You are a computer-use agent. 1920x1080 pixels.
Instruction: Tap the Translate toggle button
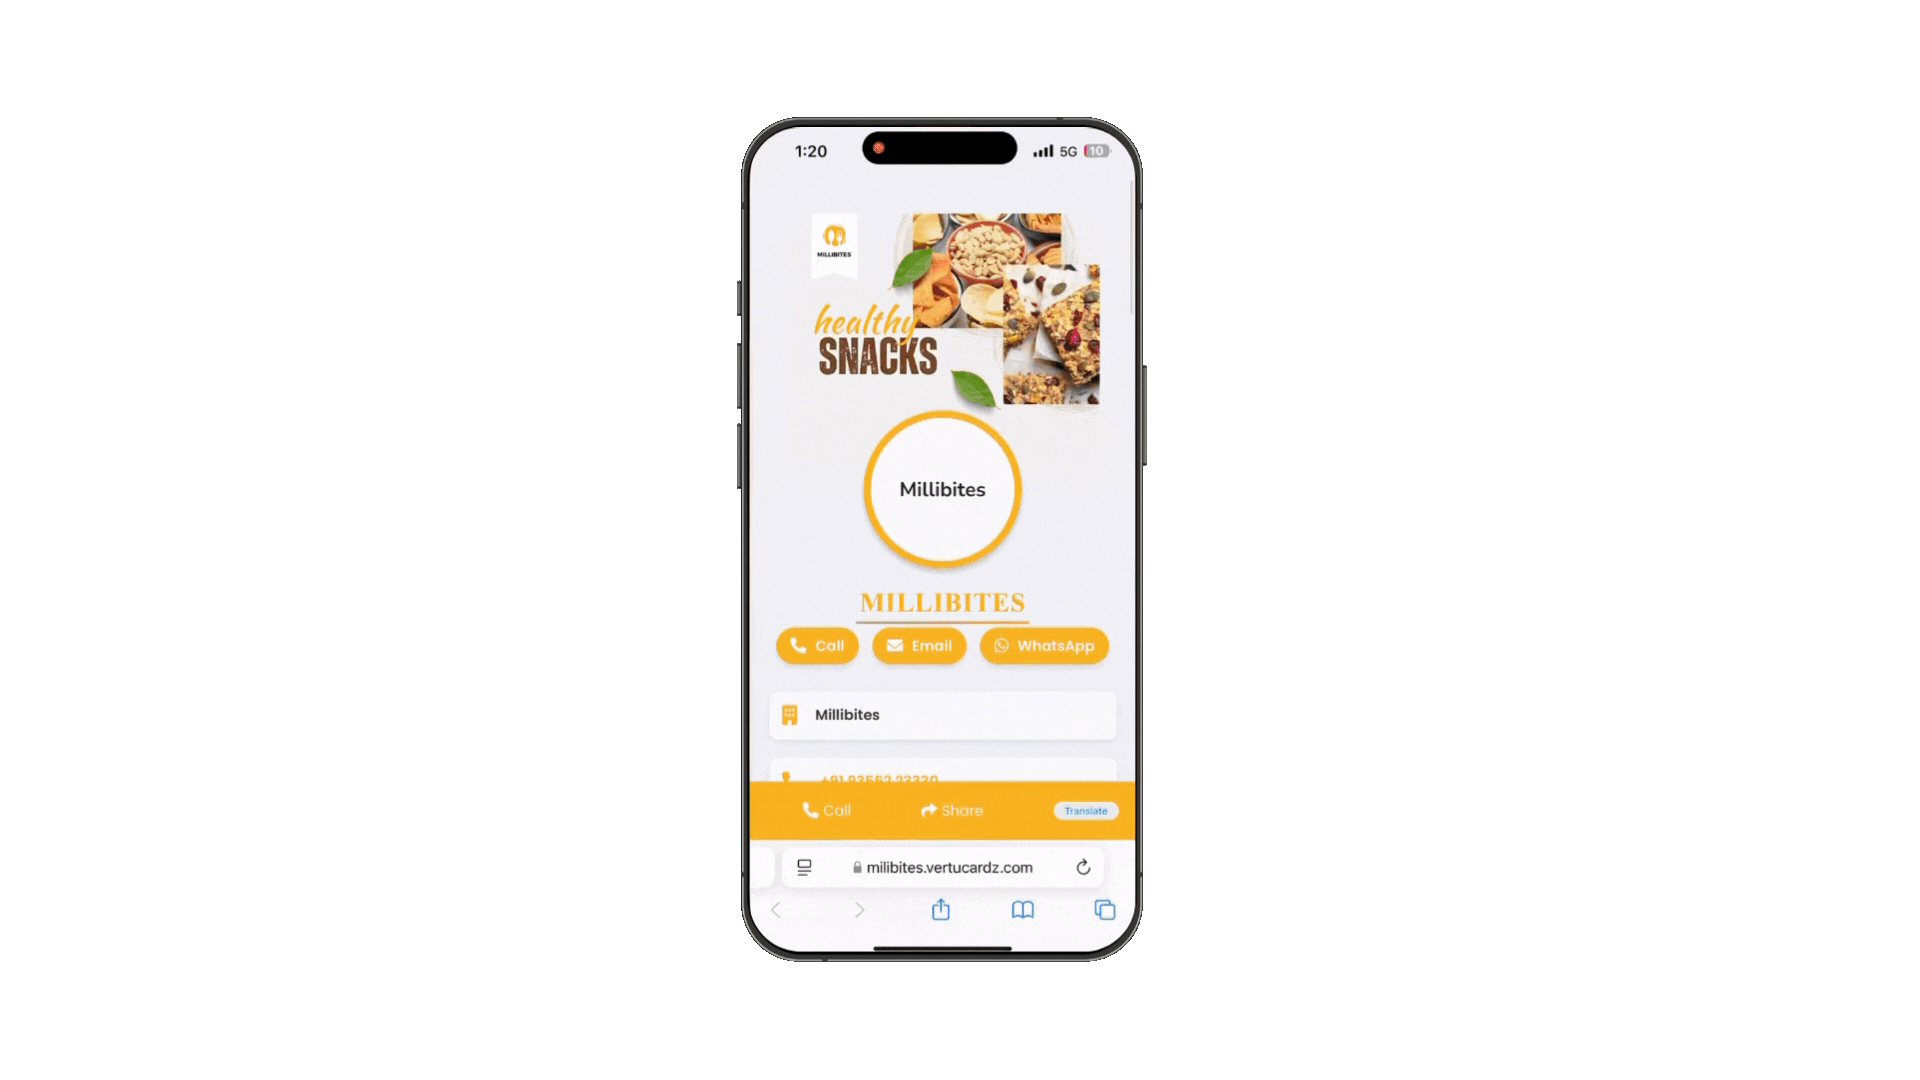pyautogui.click(x=1084, y=810)
